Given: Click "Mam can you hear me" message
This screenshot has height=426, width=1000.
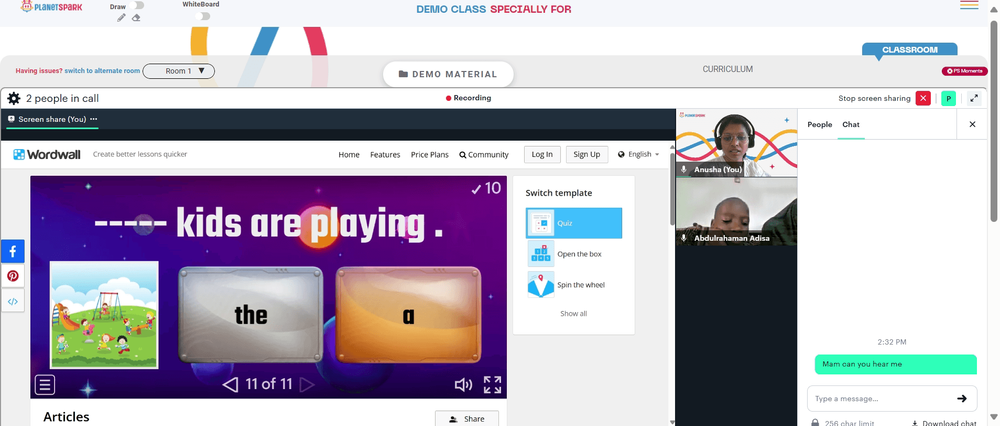Looking at the screenshot, I should point(895,364).
